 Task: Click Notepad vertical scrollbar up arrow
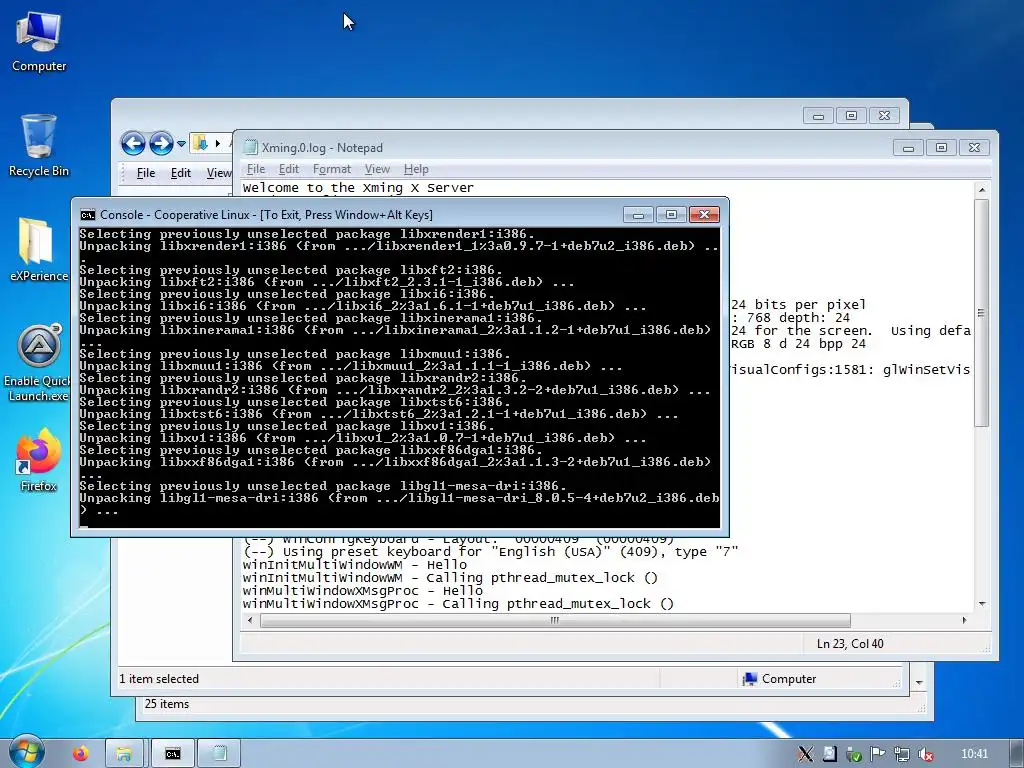click(x=981, y=190)
